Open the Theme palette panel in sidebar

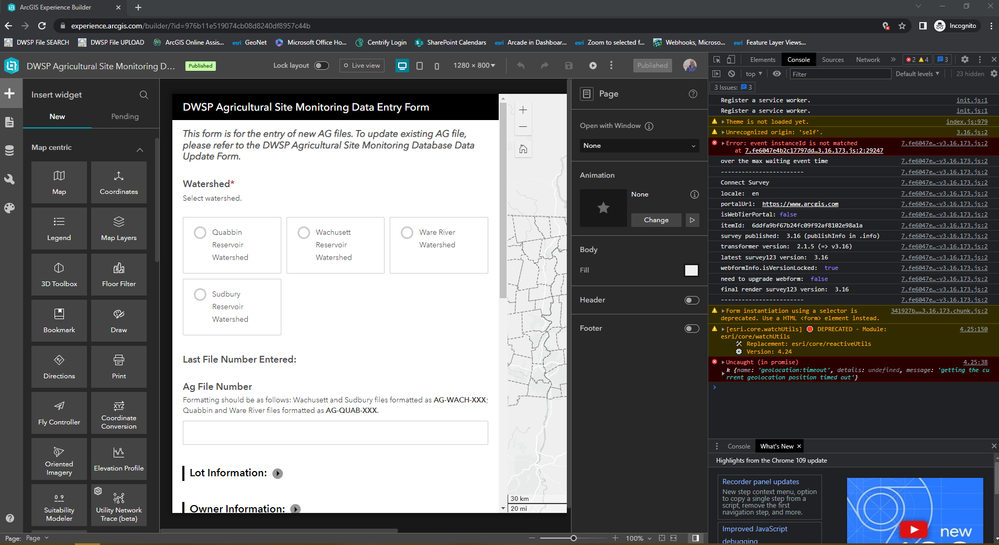(10, 208)
